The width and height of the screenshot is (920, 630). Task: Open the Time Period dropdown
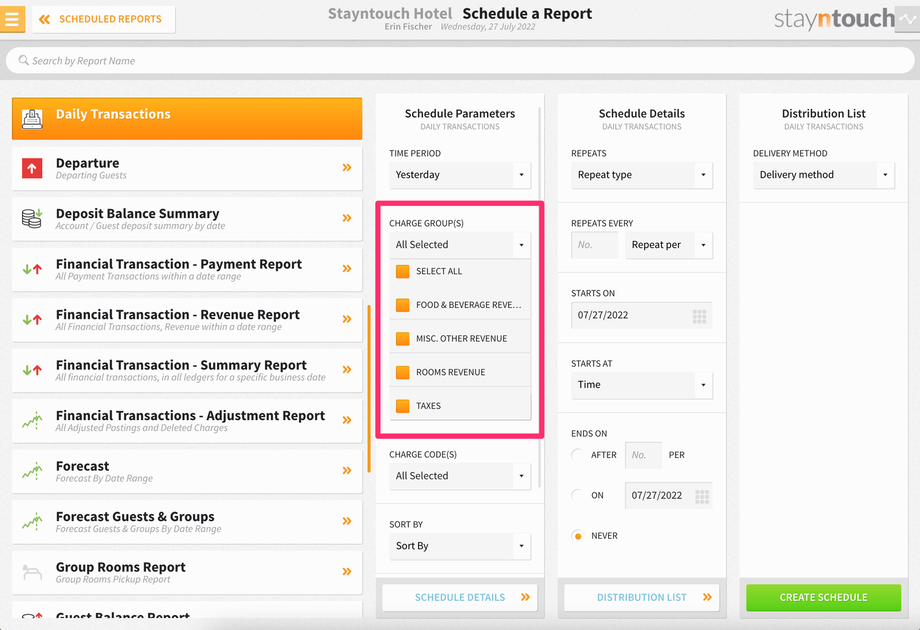[460, 175]
